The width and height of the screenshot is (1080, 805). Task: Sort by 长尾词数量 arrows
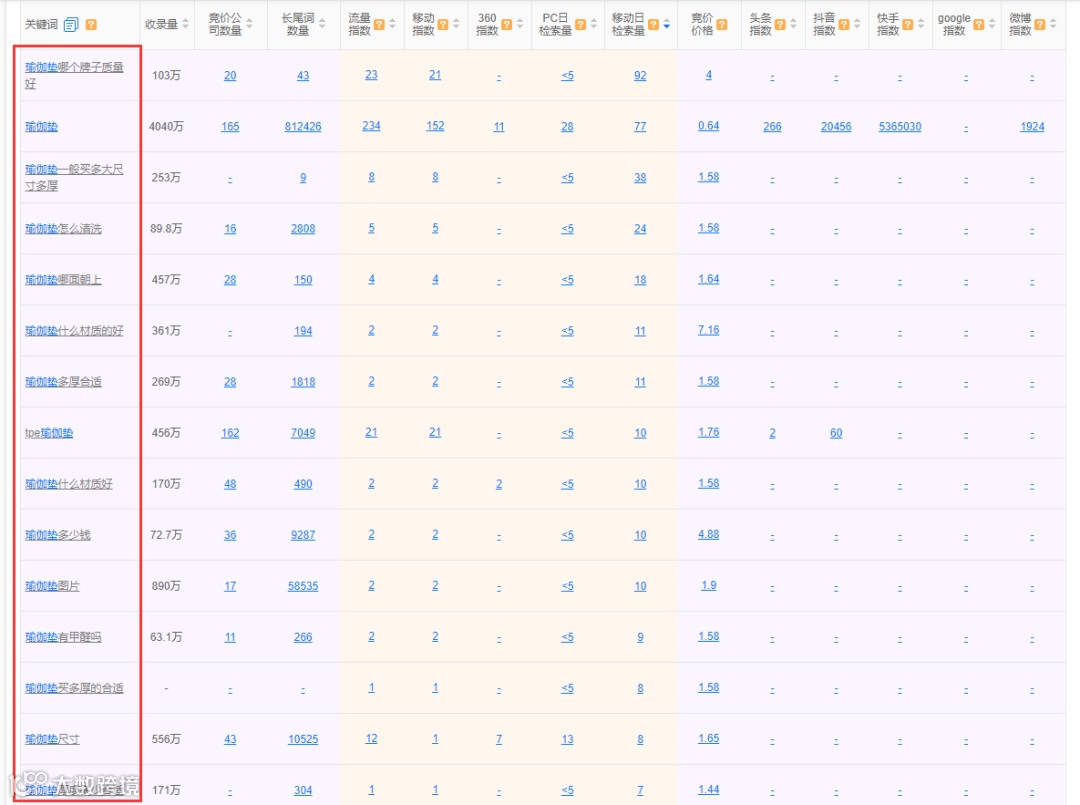322,25
